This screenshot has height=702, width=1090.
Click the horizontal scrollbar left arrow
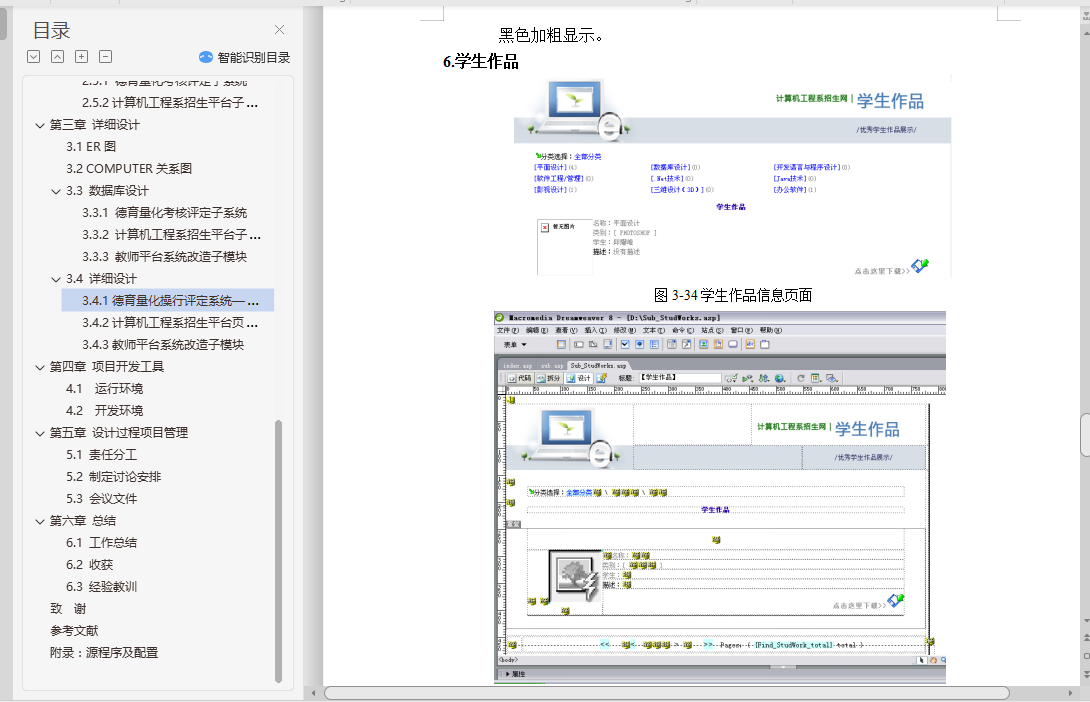(314, 693)
